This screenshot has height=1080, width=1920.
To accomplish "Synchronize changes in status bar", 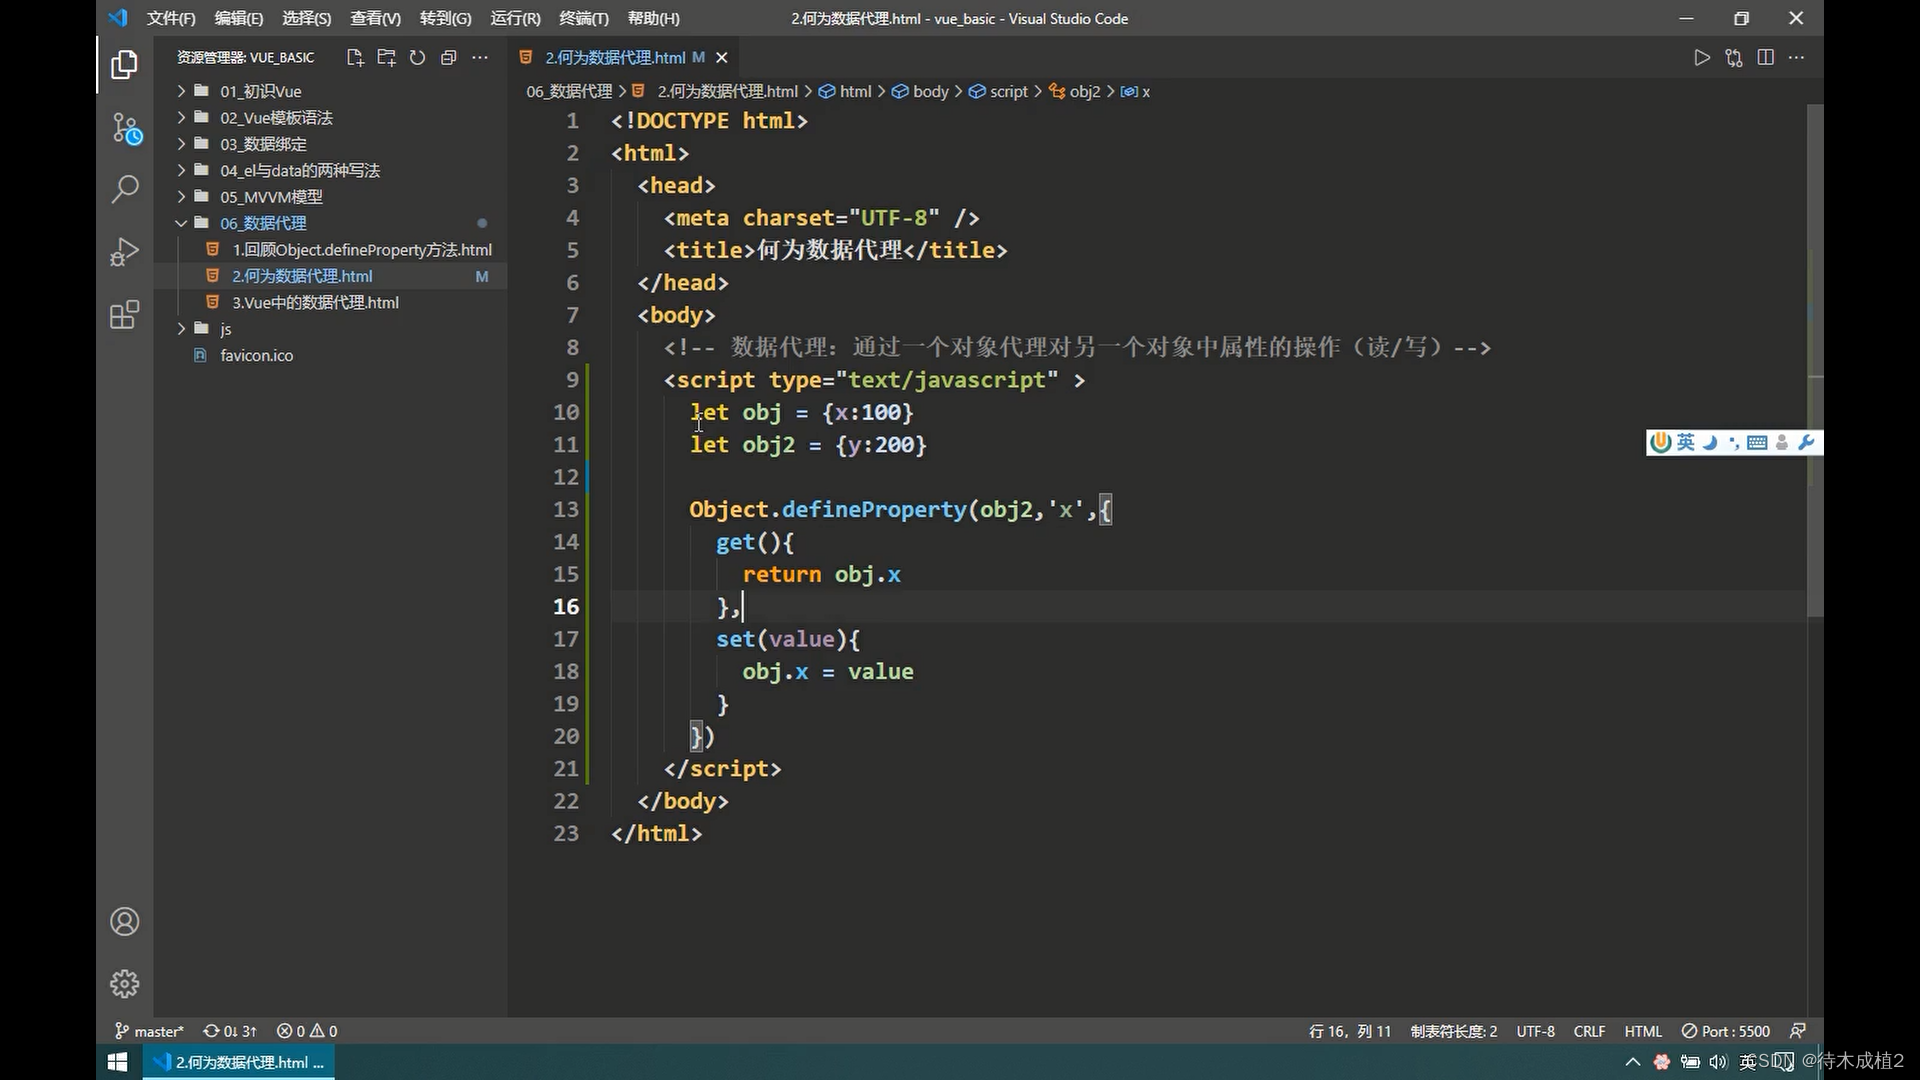I will click(x=229, y=1031).
